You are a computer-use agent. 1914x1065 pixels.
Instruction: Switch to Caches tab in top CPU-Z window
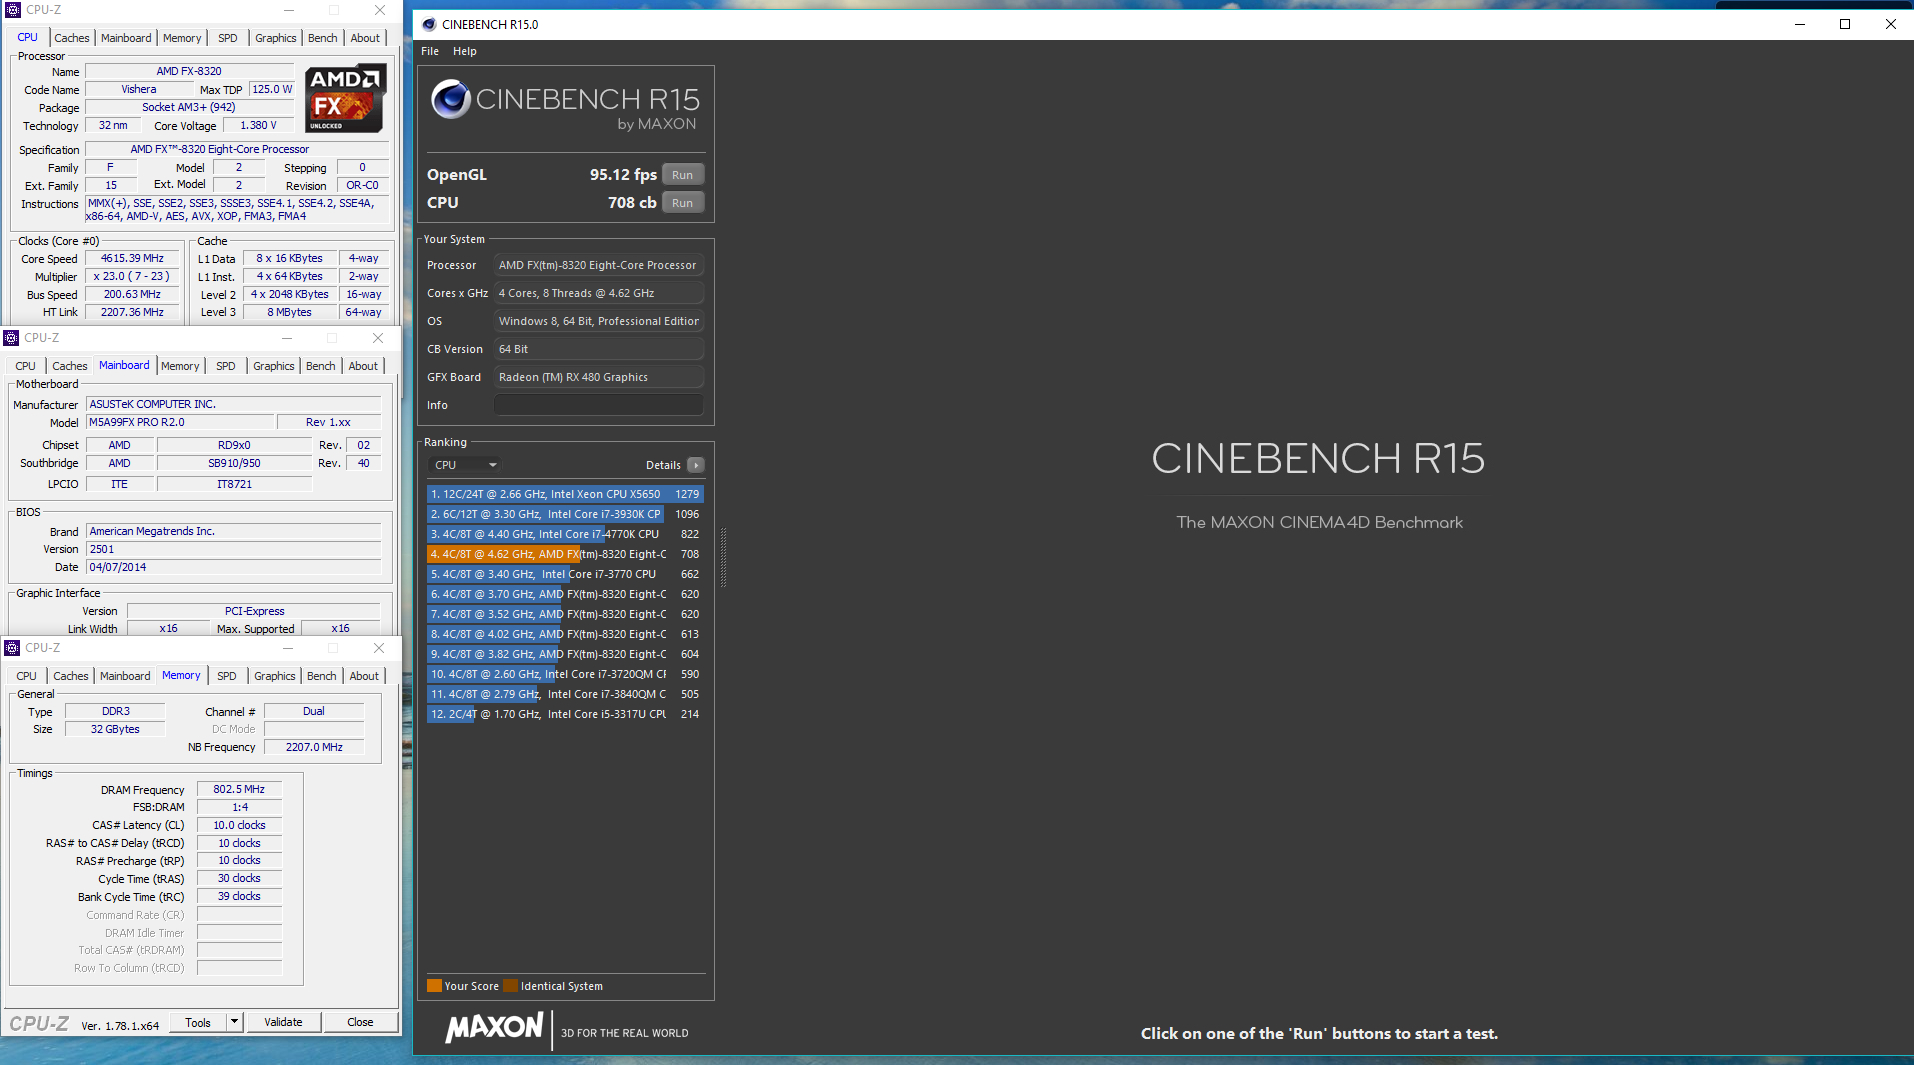(72, 38)
